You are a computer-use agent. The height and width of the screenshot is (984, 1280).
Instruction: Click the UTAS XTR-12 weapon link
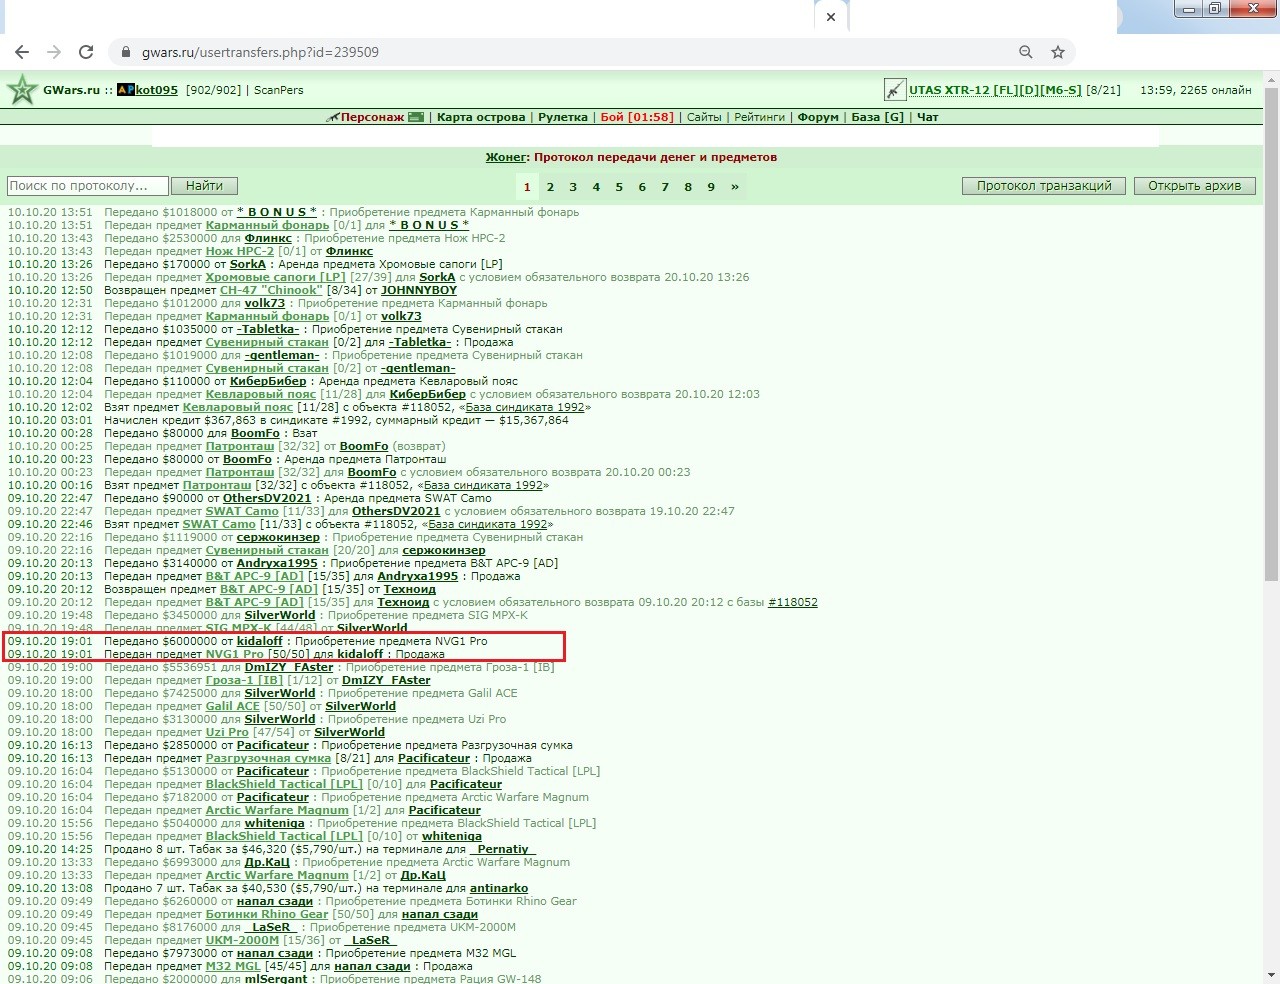[995, 90]
